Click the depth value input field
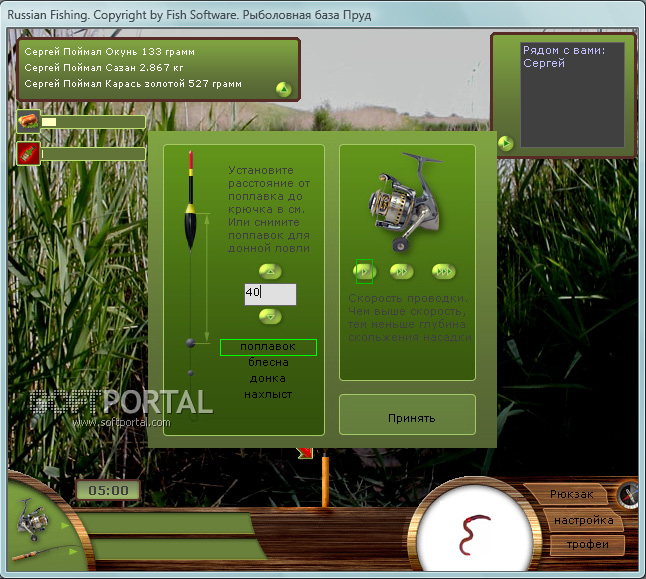Screen dimensions: 646x579 270,294
